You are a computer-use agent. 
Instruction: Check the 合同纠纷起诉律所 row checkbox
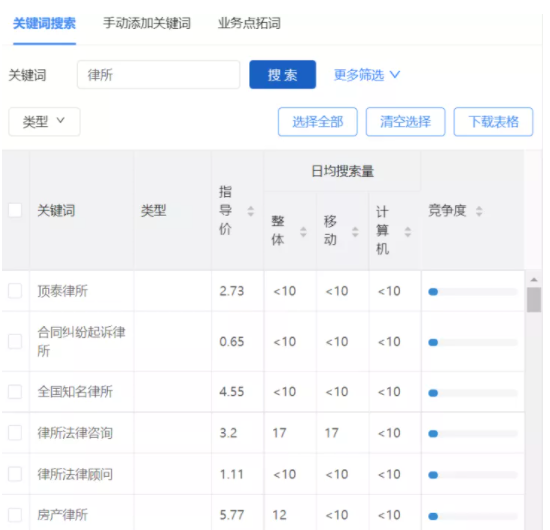click(x=15, y=341)
